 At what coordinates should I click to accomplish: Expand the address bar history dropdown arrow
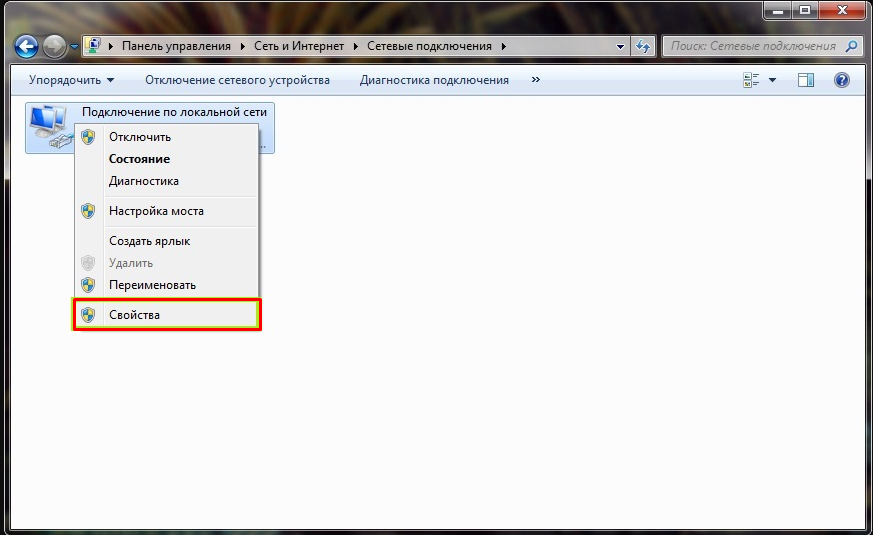click(x=621, y=46)
